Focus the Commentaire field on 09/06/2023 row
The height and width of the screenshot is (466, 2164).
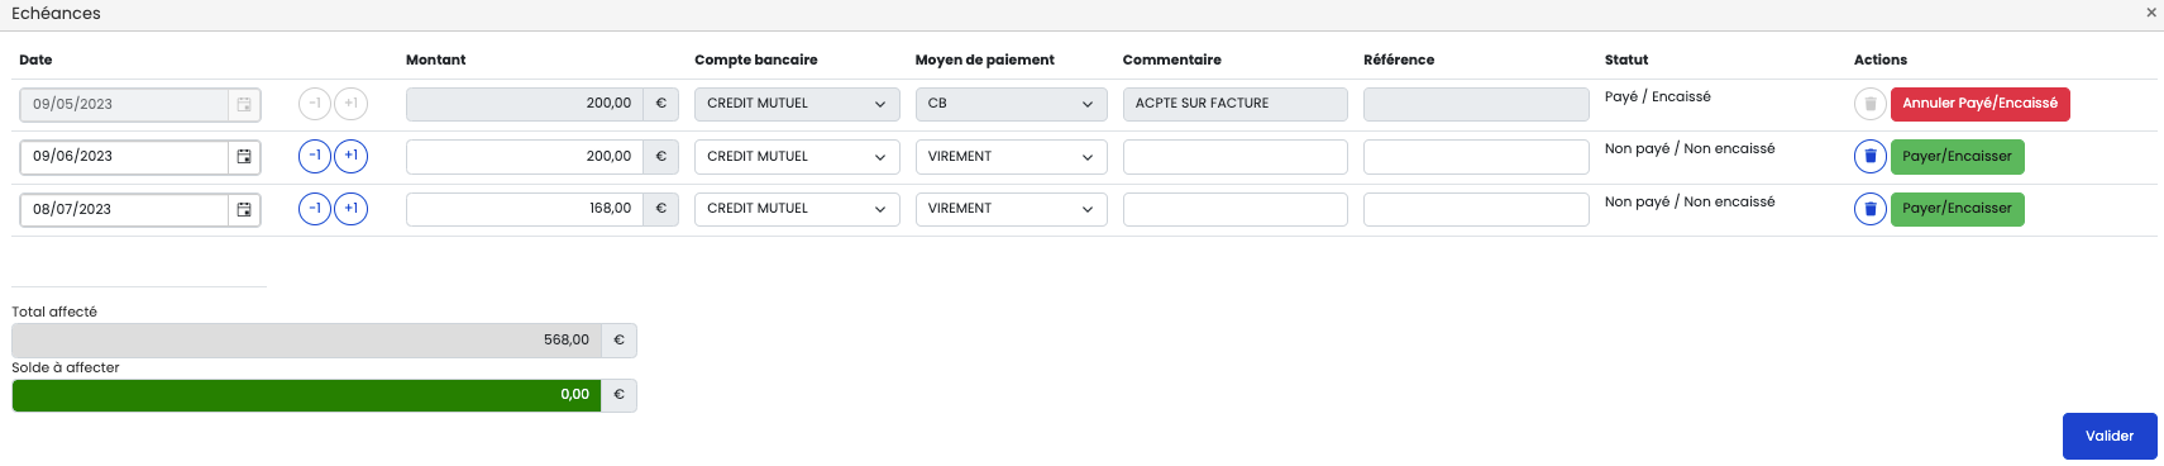[1235, 157]
